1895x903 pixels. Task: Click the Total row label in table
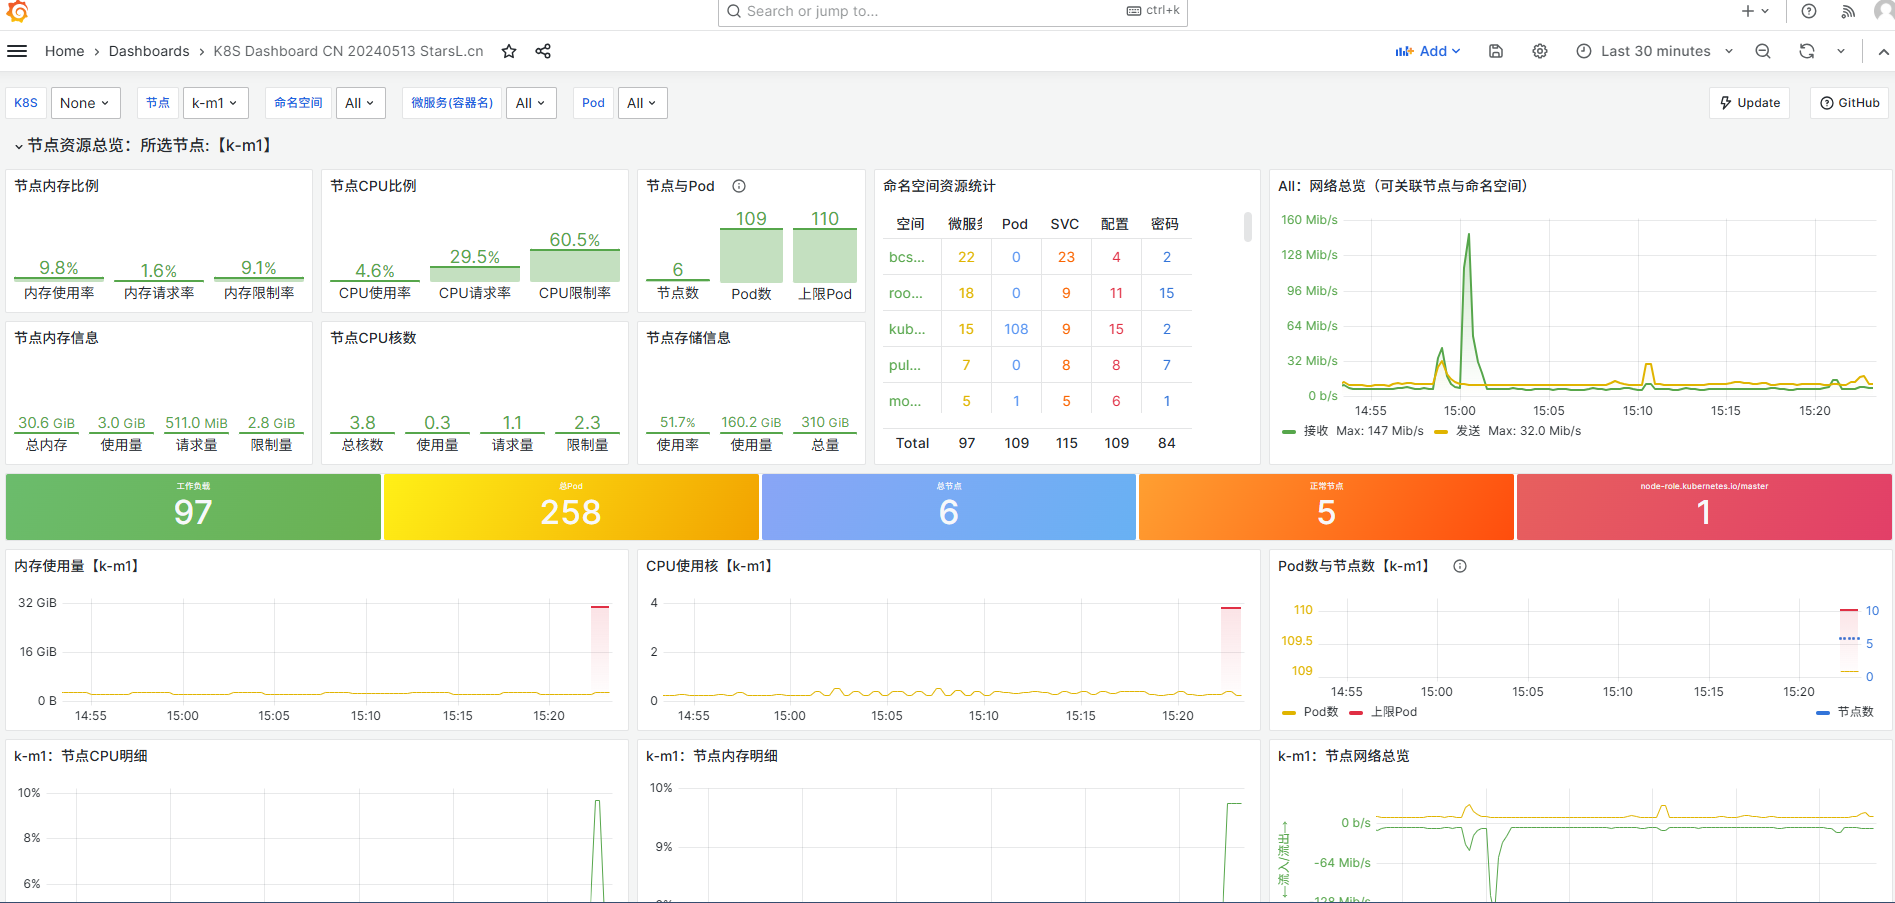click(x=912, y=443)
